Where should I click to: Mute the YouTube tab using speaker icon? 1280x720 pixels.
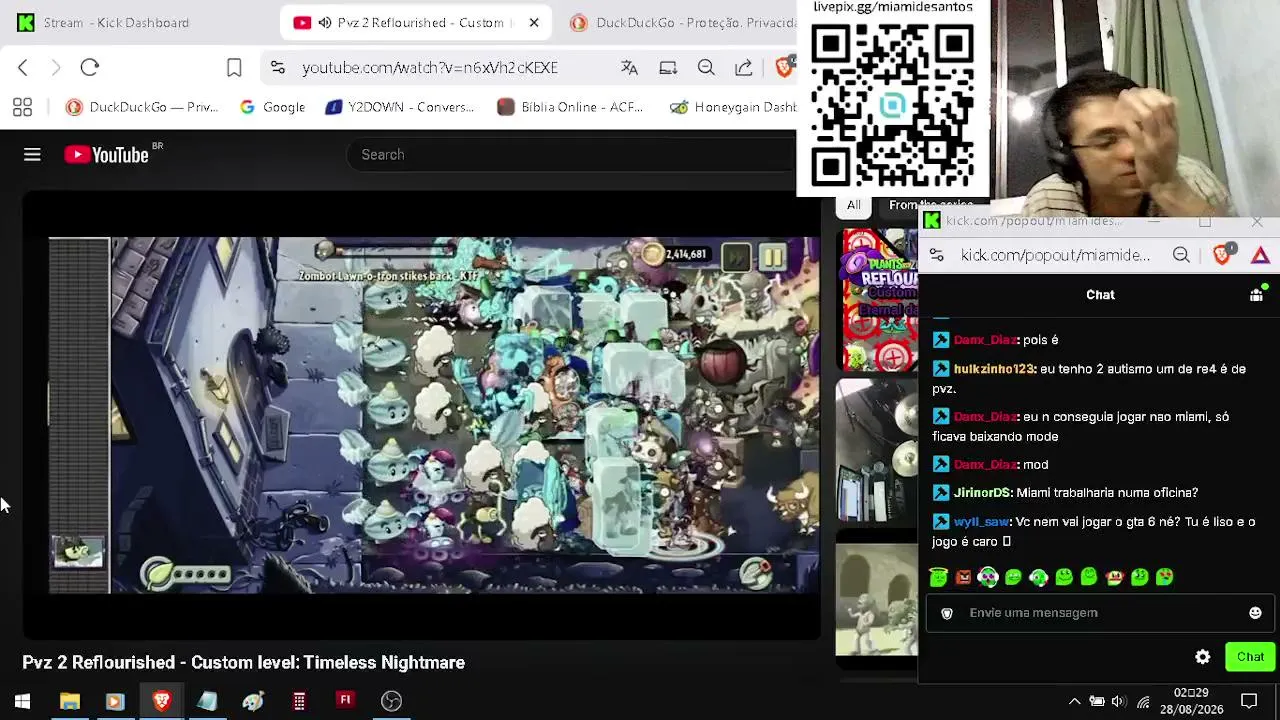pyautogui.click(x=325, y=23)
